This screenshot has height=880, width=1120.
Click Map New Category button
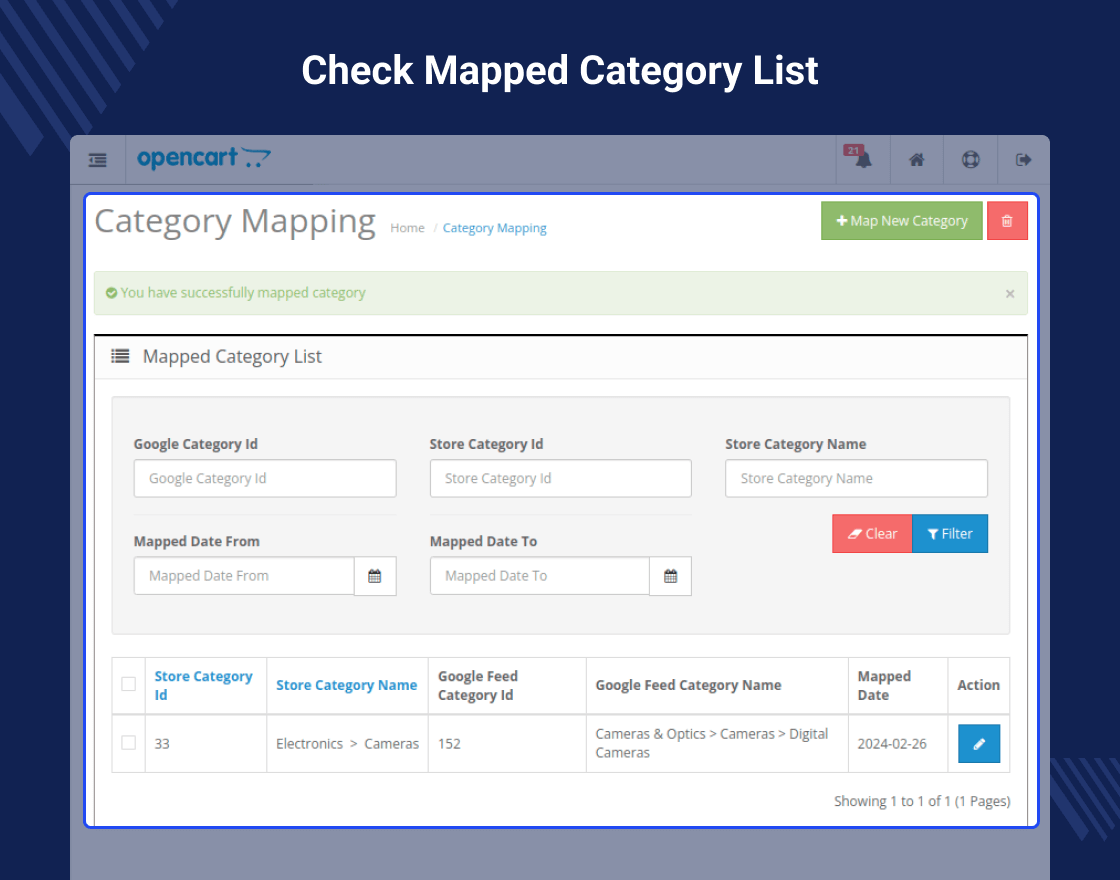pyautogui.click(x=901, y=221)
